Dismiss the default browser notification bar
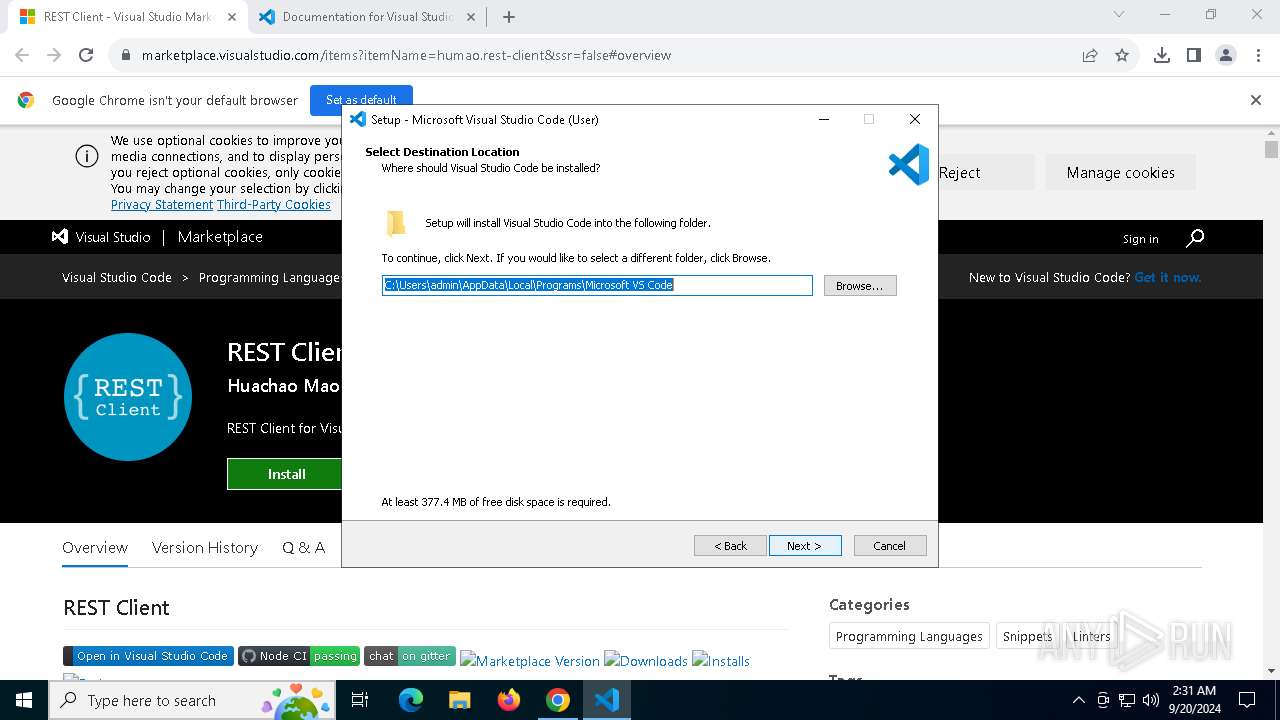This screenshot has height=720, width=1280. click(x=1256, y=100)
